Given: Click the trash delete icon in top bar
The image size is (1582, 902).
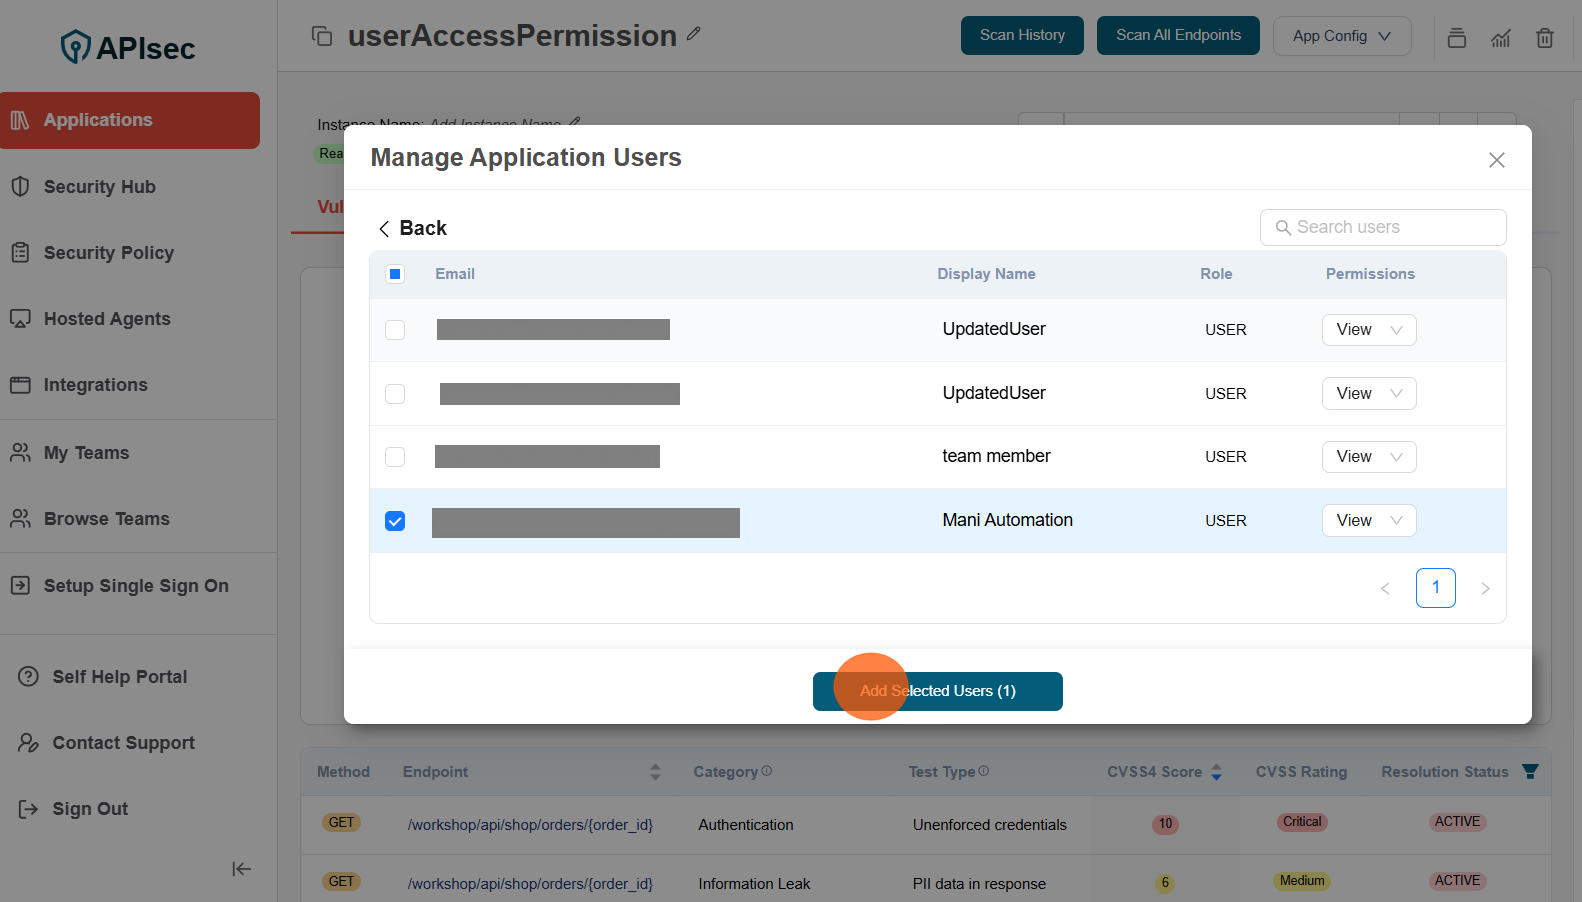Looking at the screenshot, I should pos(1544,38).
